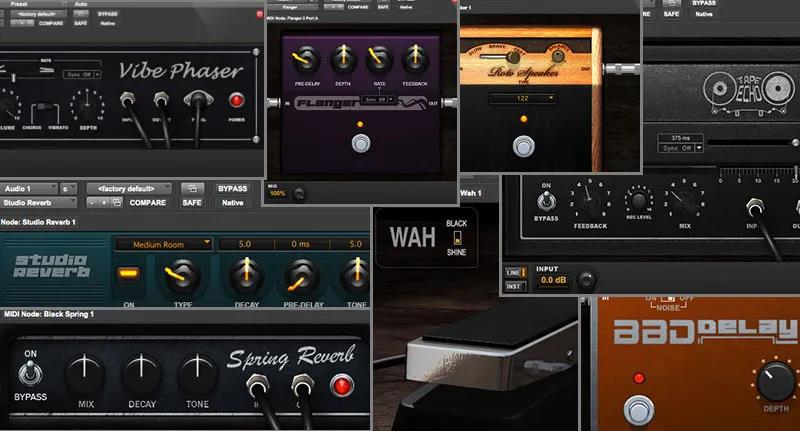Flip the Spring Reverb bypass switch

click(x=29, y=374)
